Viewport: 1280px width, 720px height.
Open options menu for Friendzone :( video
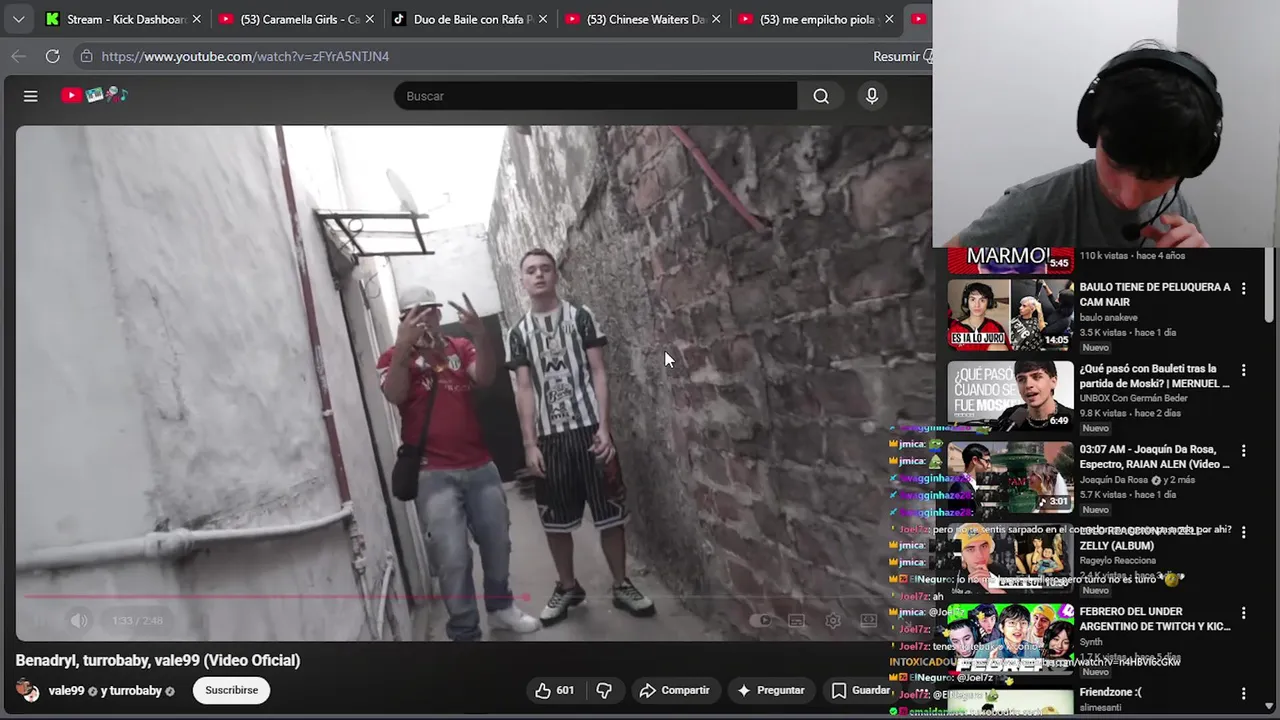[1243, 694]
